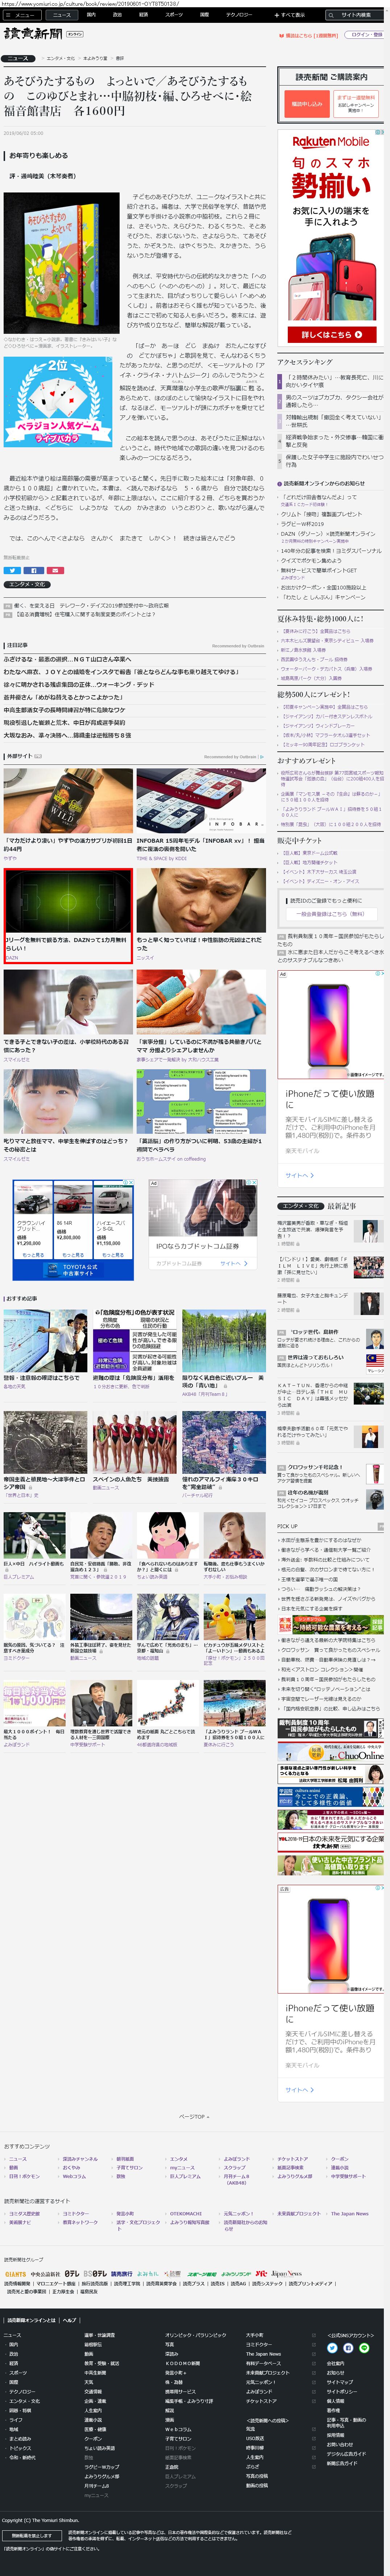
Task: Open the 経済 navigation tab
Action: [x=143, y=15]
